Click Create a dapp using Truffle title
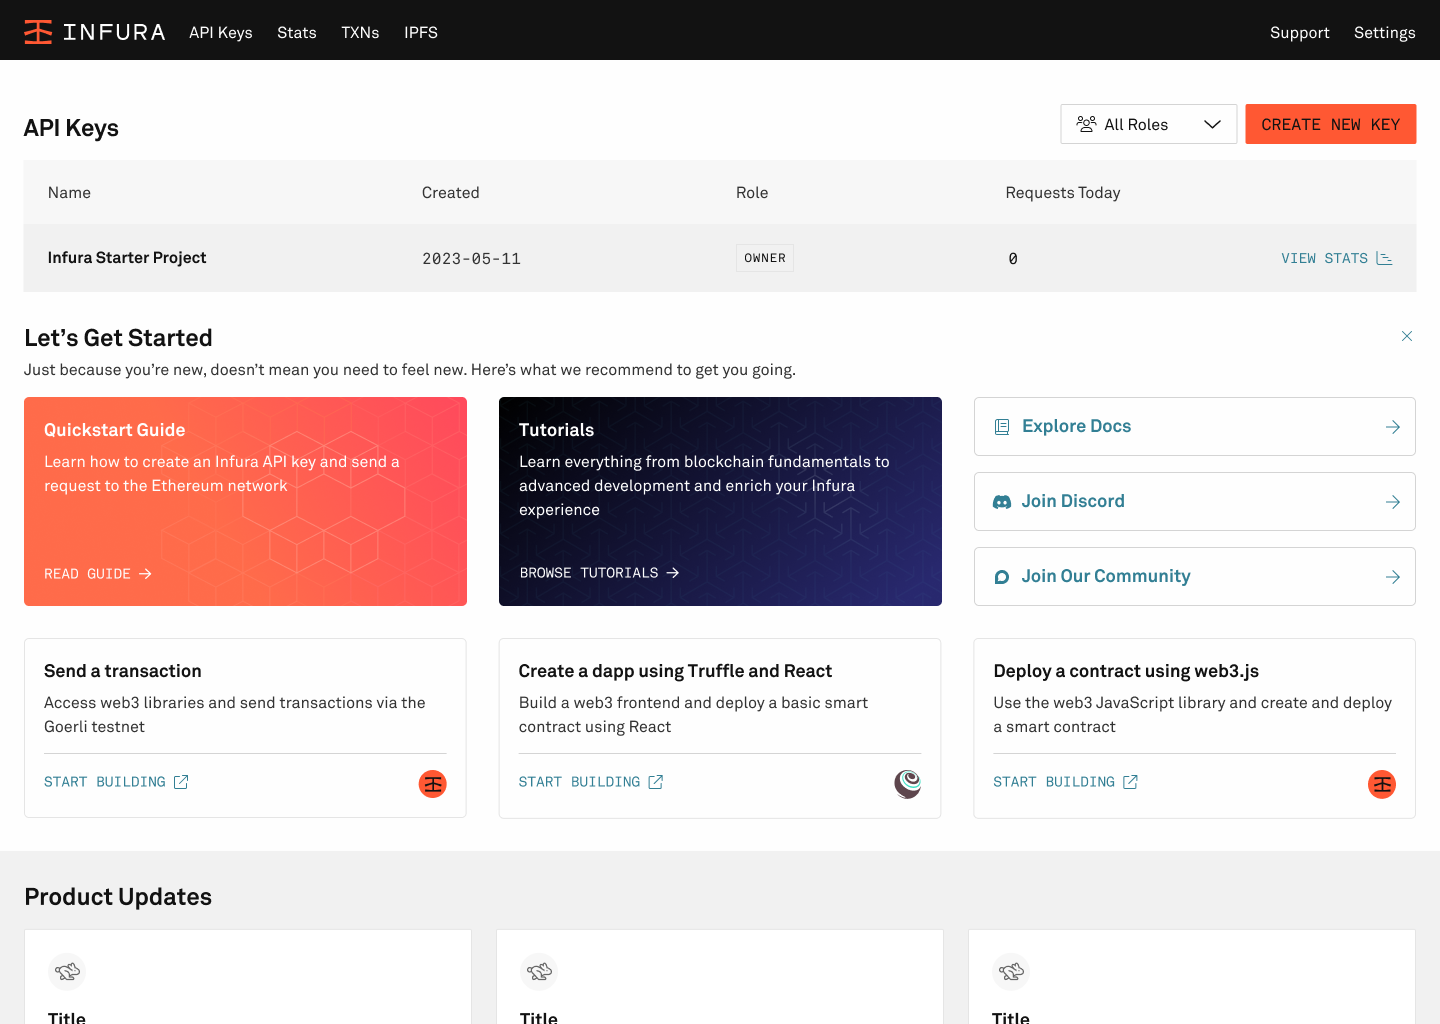Image resolution: width=1440 pixels, height=1024 pixels. 675,671
